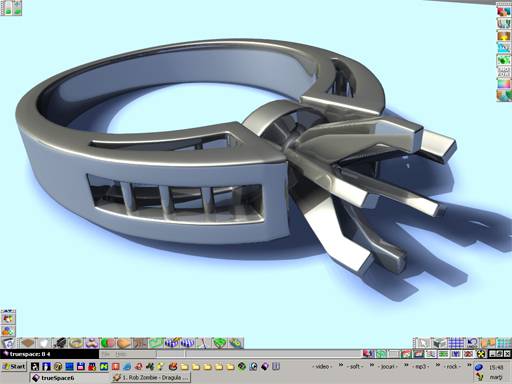Select the white polyhedron tool icon
This screenshot has width=512, height=384.
point(44,343)
